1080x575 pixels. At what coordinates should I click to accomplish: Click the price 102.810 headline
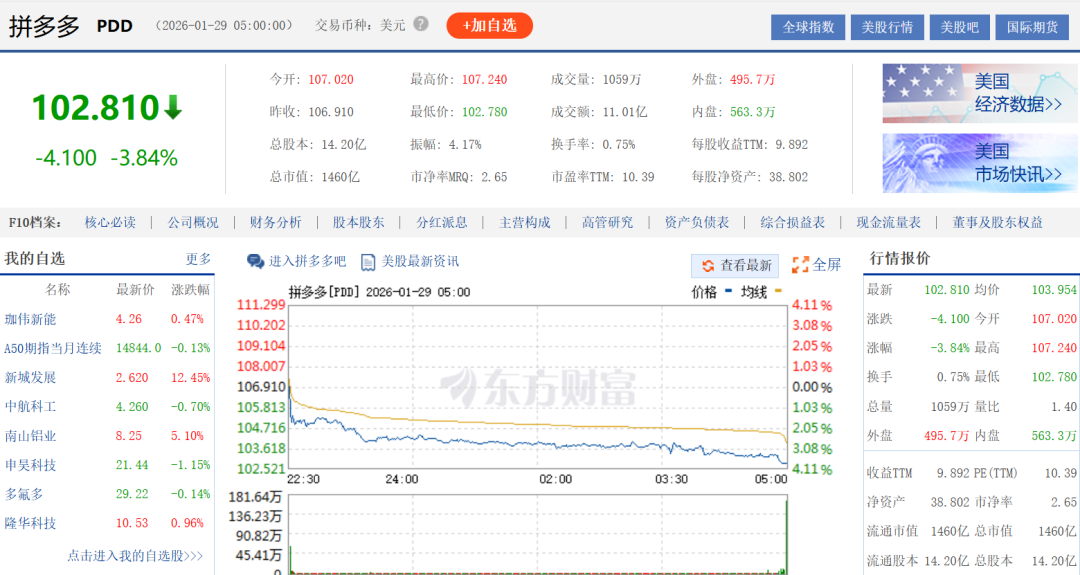point(96,107)
